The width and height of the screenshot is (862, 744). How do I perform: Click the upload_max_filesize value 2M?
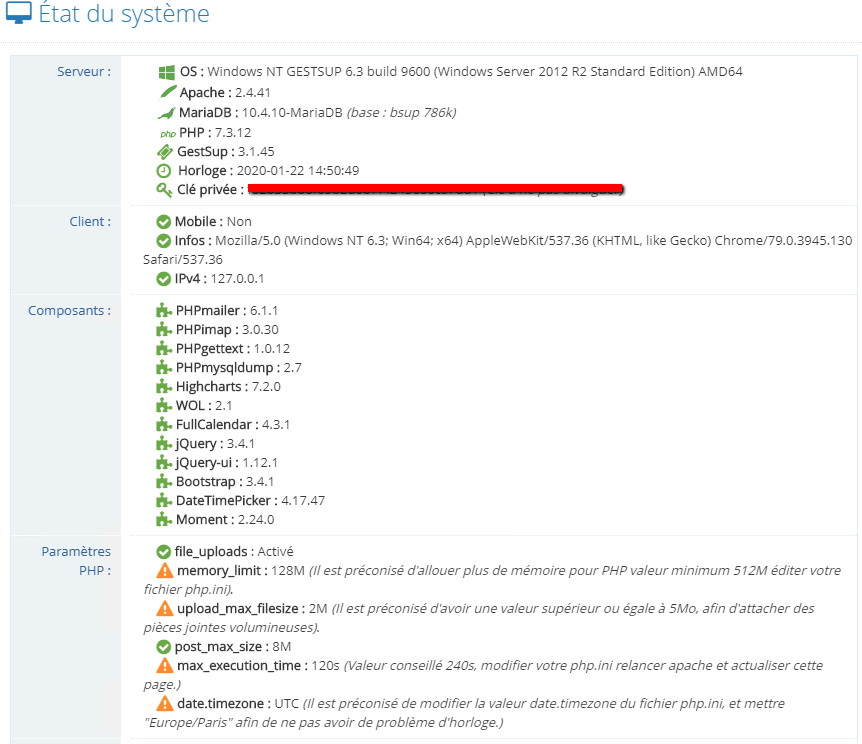(x=318, y=609)
